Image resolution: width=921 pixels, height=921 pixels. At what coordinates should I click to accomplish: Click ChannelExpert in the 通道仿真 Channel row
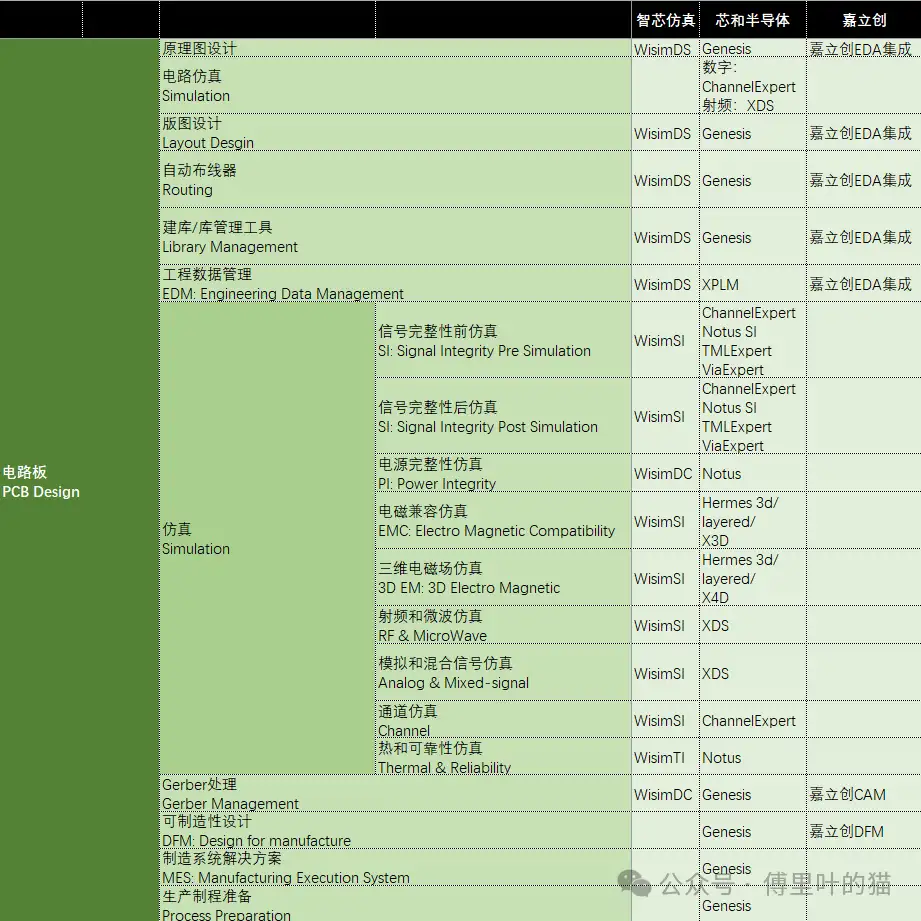click(x=752, y=721)
